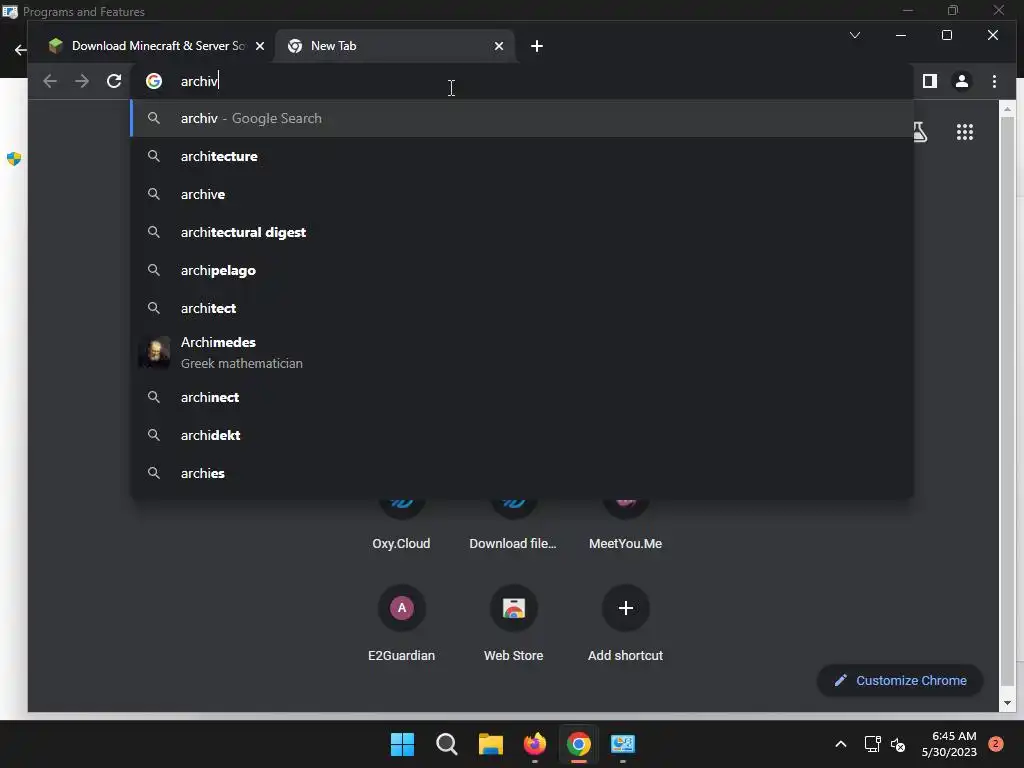This screenshot has width=1024, height=768.
Task: Click the Add shortcut plus button
Action: click(x=626, y=608)
